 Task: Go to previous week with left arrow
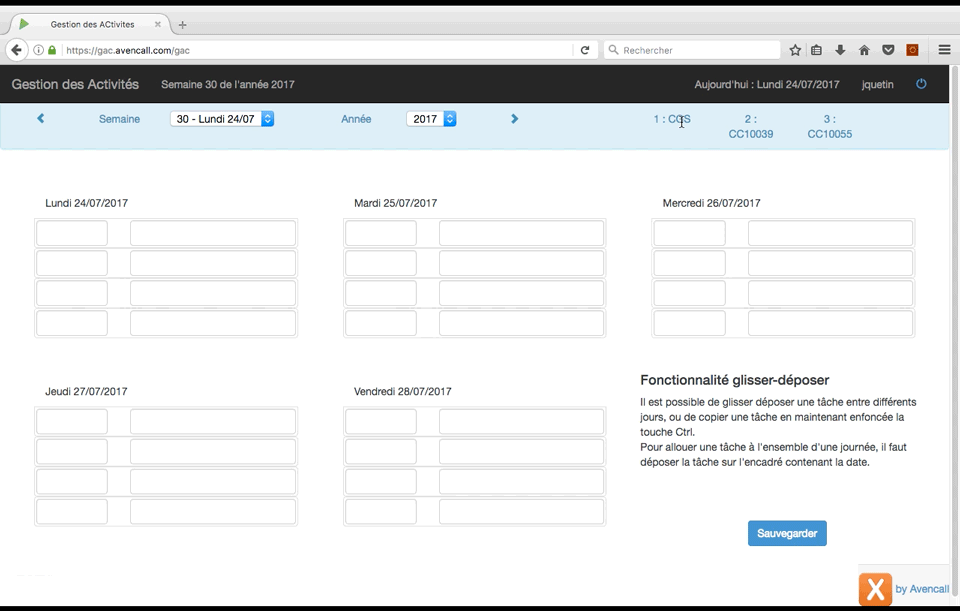tap(41, 119)
